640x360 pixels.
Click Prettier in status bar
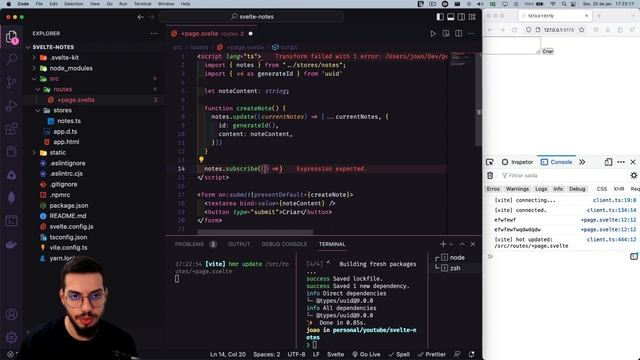point(431,354)
